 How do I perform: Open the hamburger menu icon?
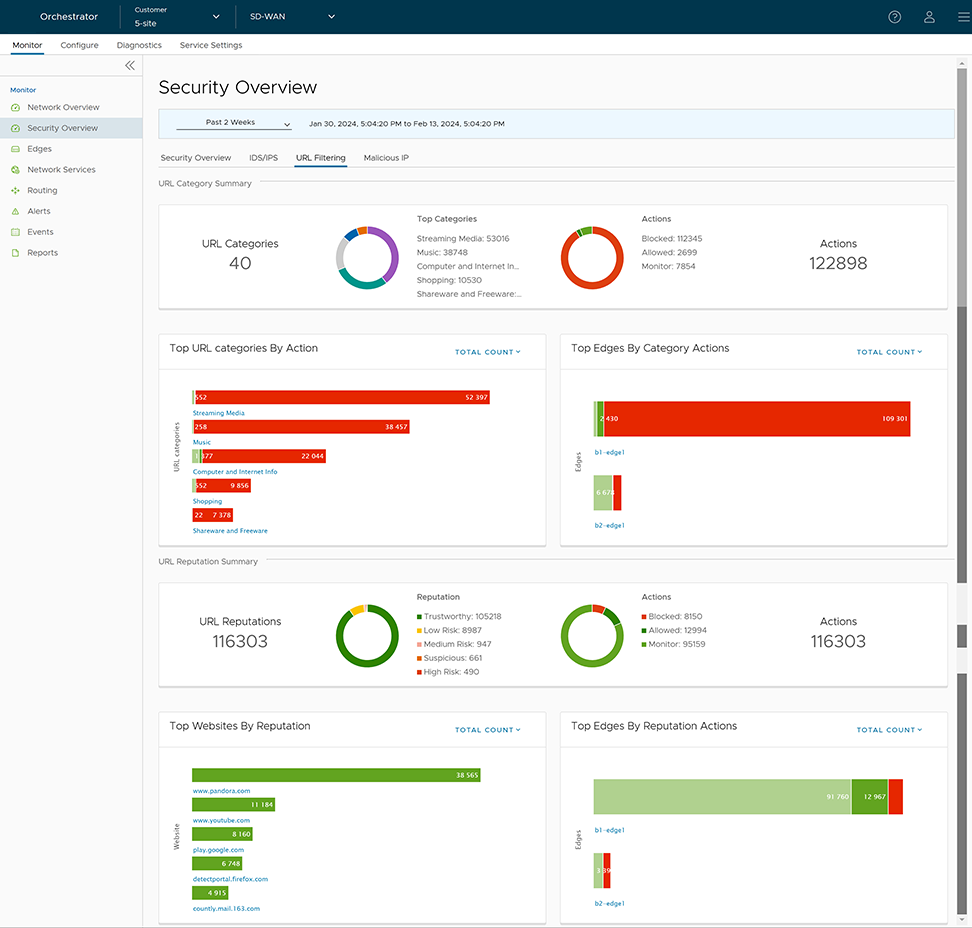(962, 17)
